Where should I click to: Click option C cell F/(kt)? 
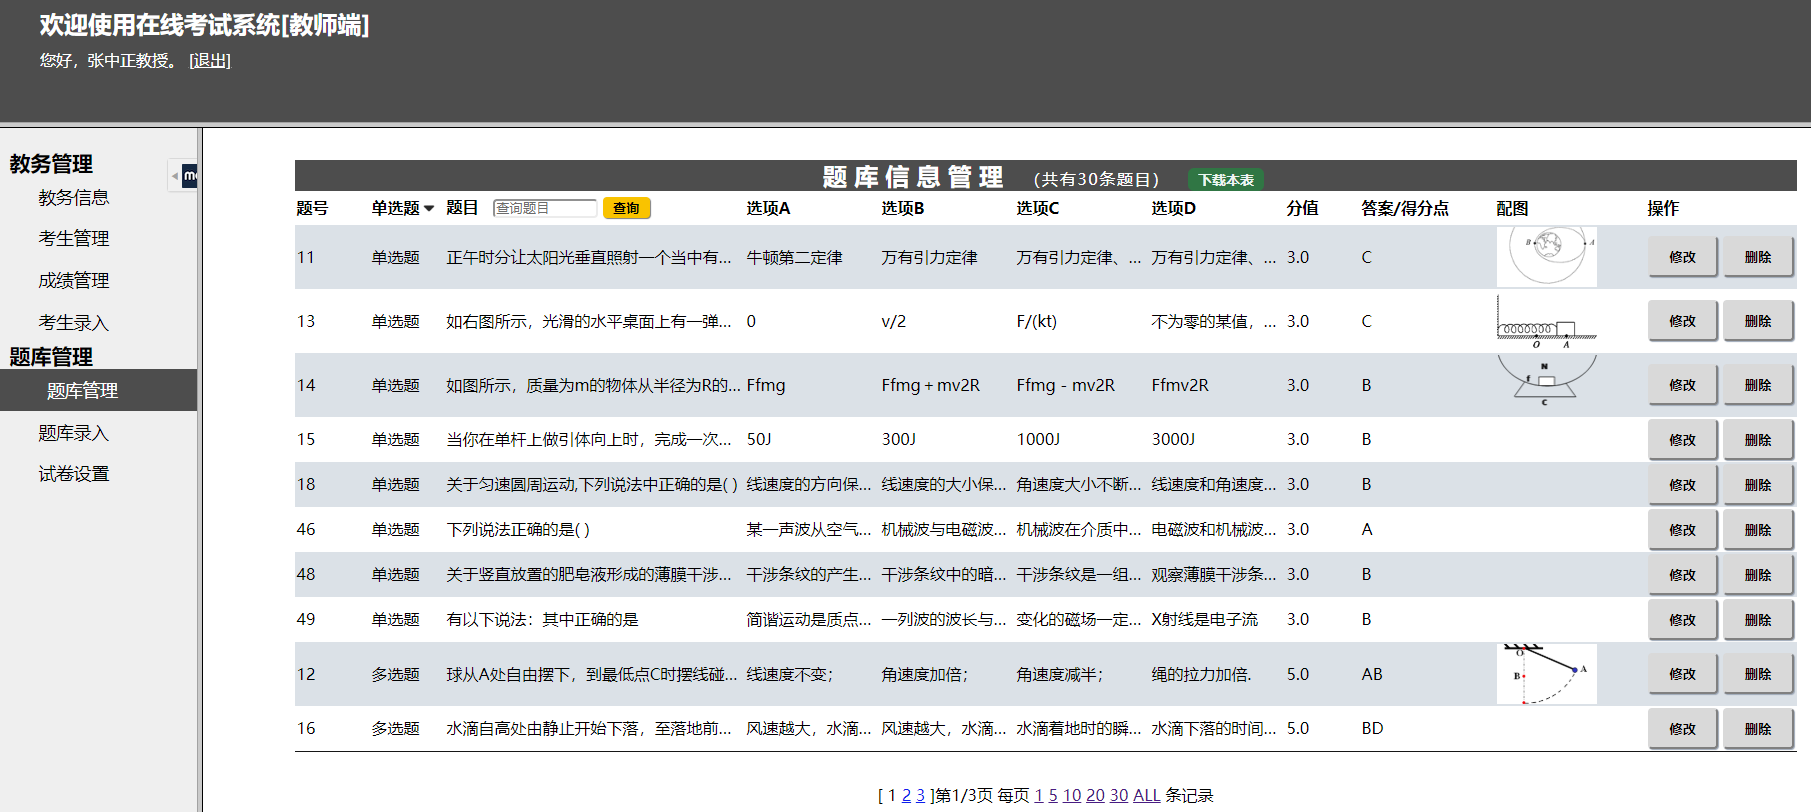click(1036, 322)
